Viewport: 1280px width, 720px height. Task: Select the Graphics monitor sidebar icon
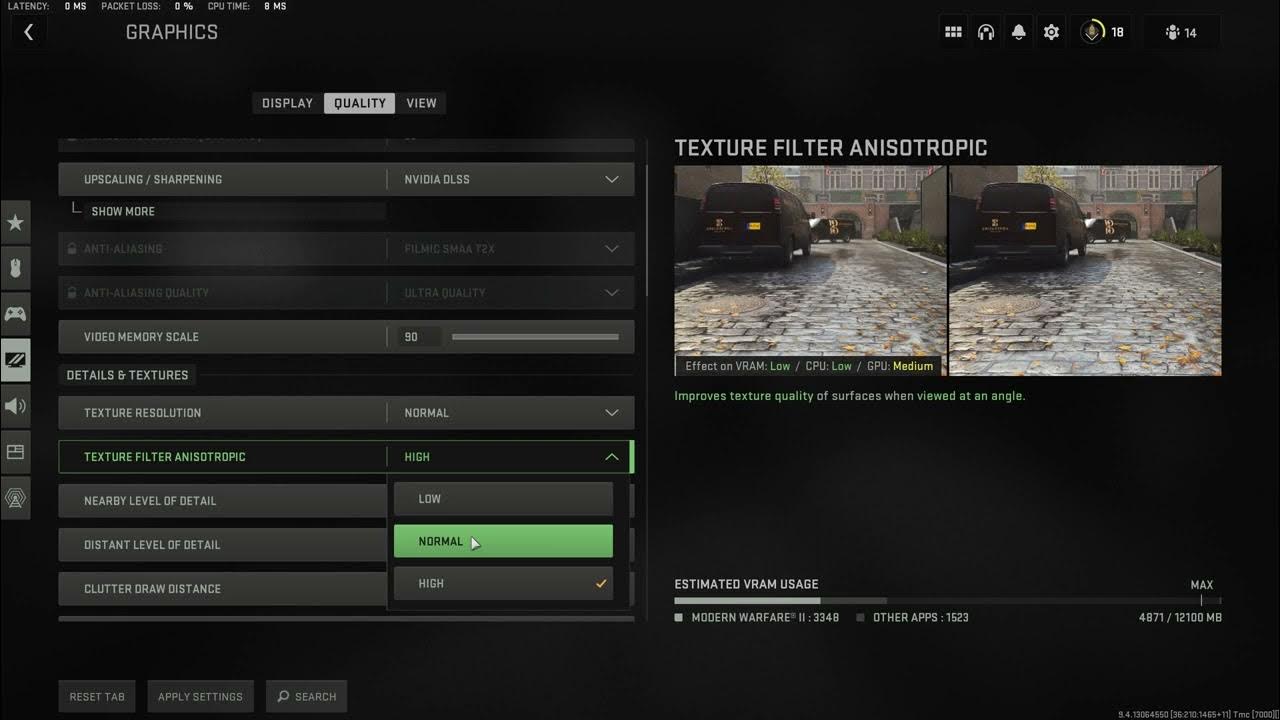click(x=15, y=360)
